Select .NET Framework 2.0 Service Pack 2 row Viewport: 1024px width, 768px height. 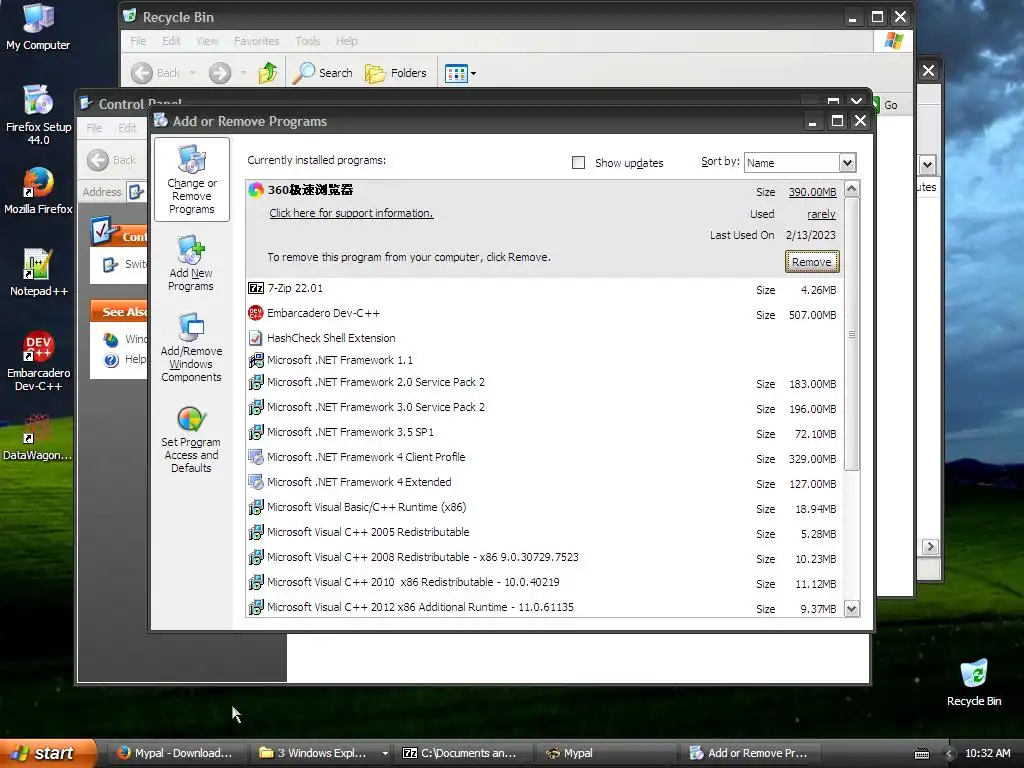click(543, 383)
